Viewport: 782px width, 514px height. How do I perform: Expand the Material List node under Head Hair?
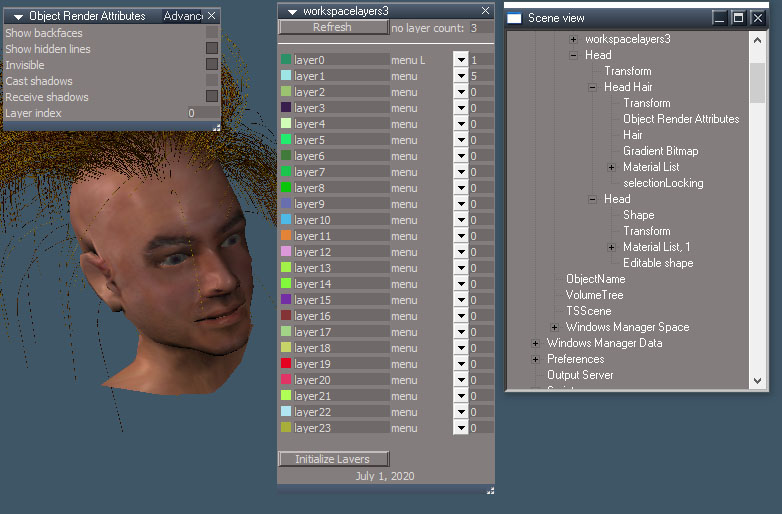tap(611, 168)
